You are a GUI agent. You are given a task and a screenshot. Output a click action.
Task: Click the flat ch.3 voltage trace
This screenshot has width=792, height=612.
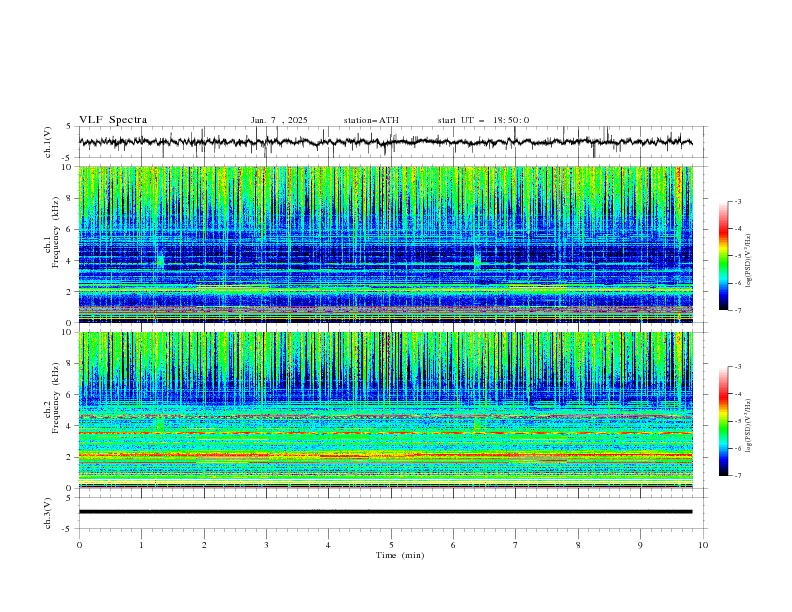(x=386, y=512)
